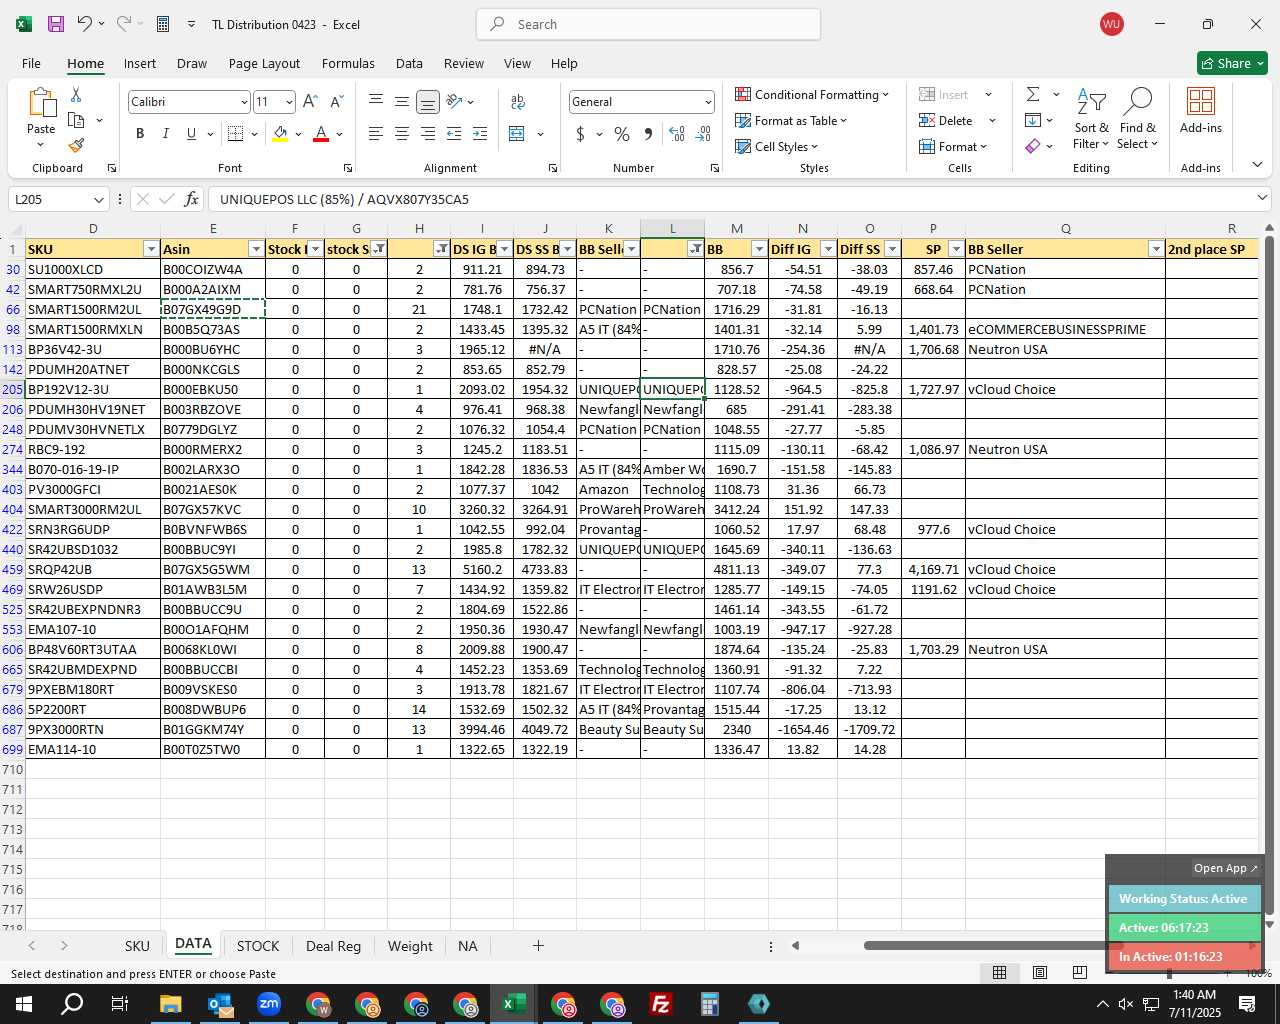Viewport: 1280px width, 1024px height.
Task: Click the Fill down-arrow icon
Action: pos(1033,120)
